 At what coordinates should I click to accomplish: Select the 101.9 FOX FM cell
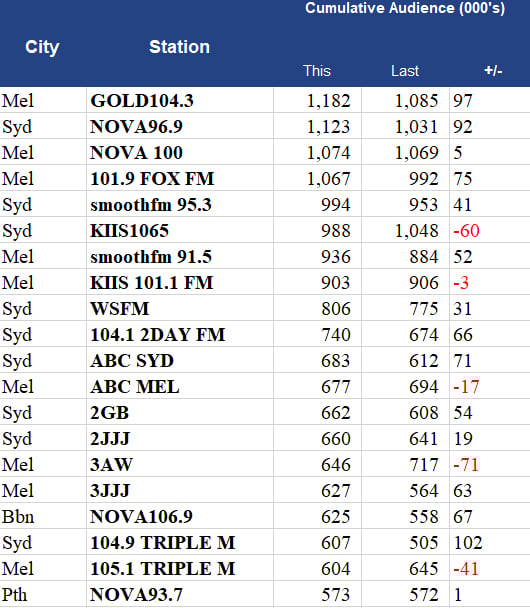click(180, 179)
